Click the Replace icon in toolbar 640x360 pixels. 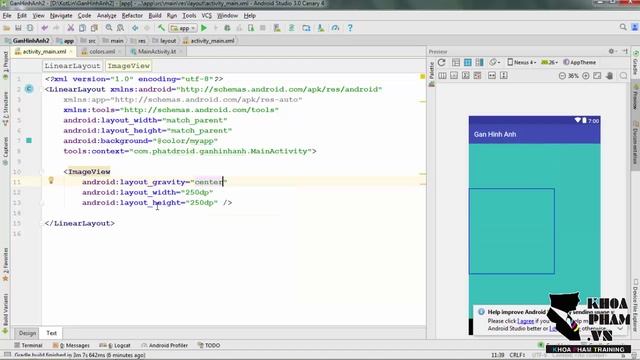coord(120,28)
